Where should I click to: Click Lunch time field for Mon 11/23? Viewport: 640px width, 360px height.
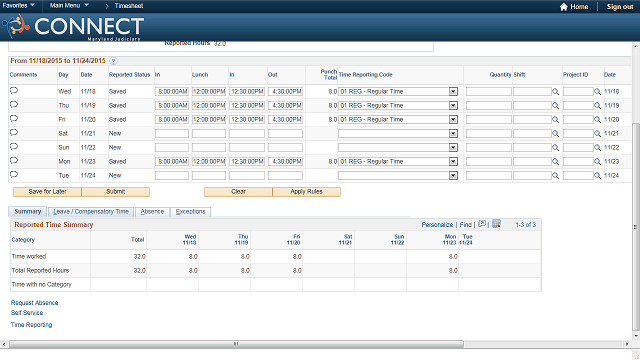point(209,162)
